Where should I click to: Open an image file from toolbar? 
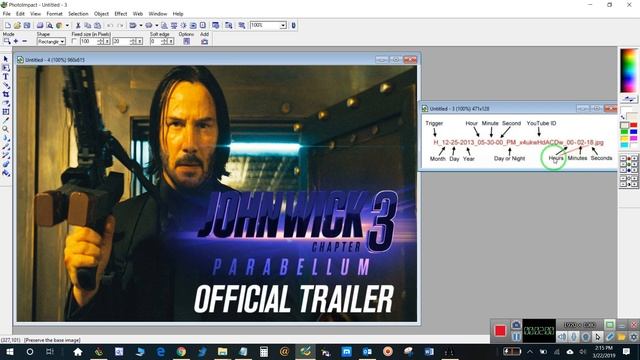17,25
